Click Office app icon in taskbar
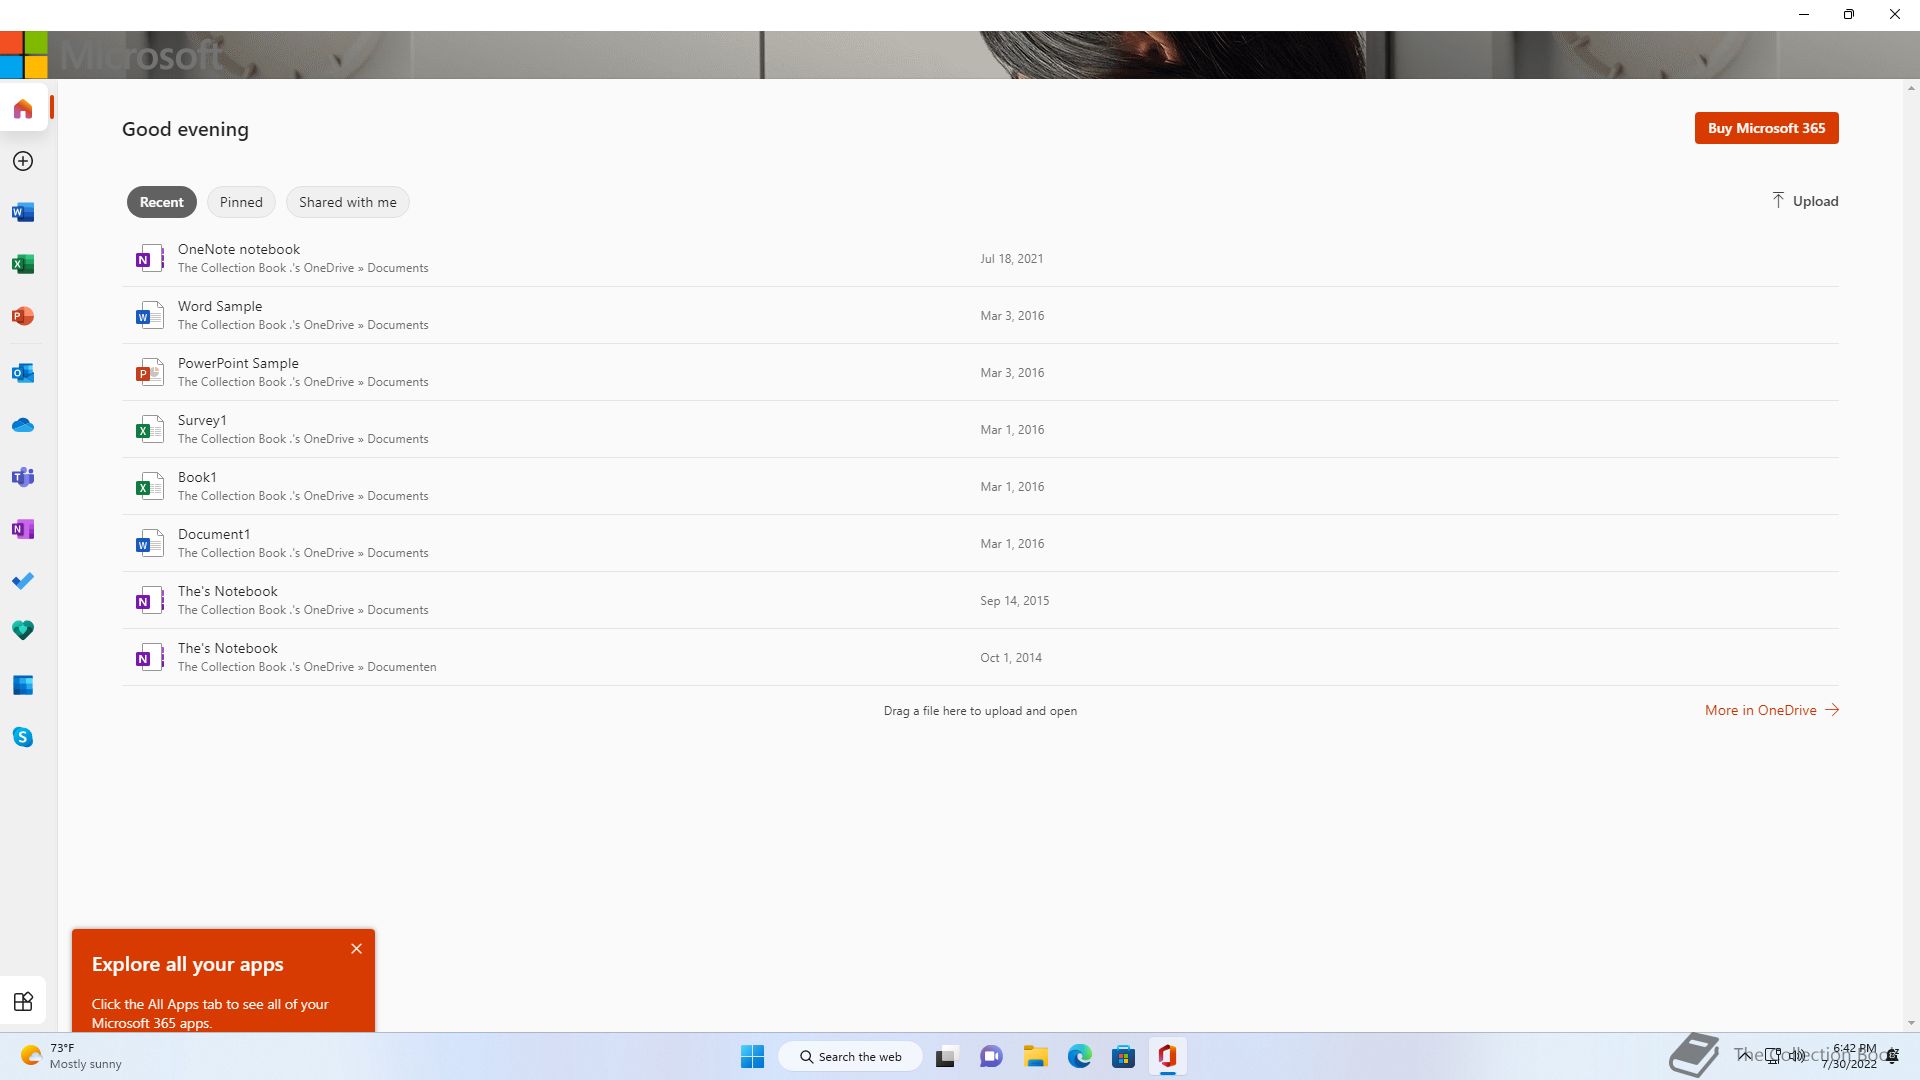Viewport: 1920px width, 1080px height. [x=1167, y=1056]
